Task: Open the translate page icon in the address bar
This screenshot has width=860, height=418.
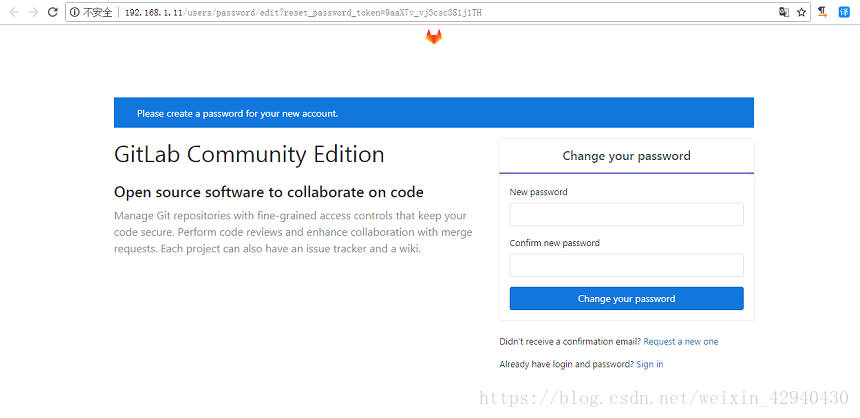Action: [x=784, y=12]
